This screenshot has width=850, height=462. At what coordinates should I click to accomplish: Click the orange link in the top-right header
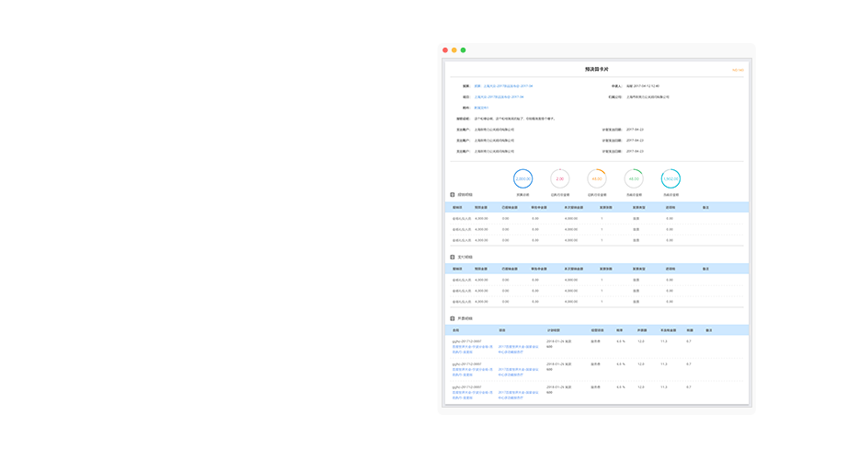pyautogui.click(x=737, y=70)
